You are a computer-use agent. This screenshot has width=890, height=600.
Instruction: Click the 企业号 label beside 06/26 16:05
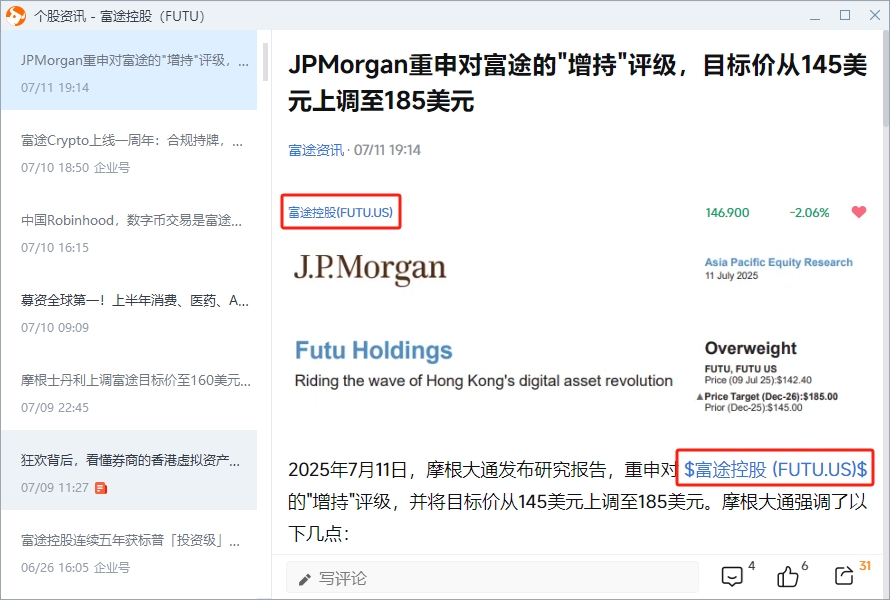coord(112,568)
